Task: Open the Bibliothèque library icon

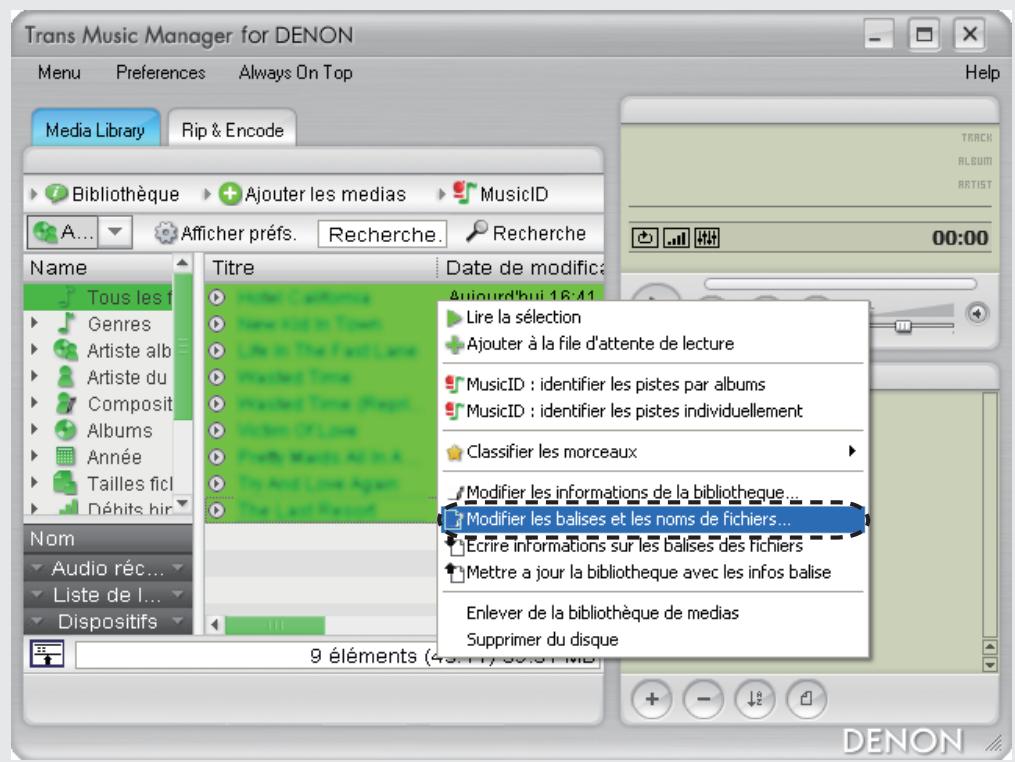Action: point(56,194)
